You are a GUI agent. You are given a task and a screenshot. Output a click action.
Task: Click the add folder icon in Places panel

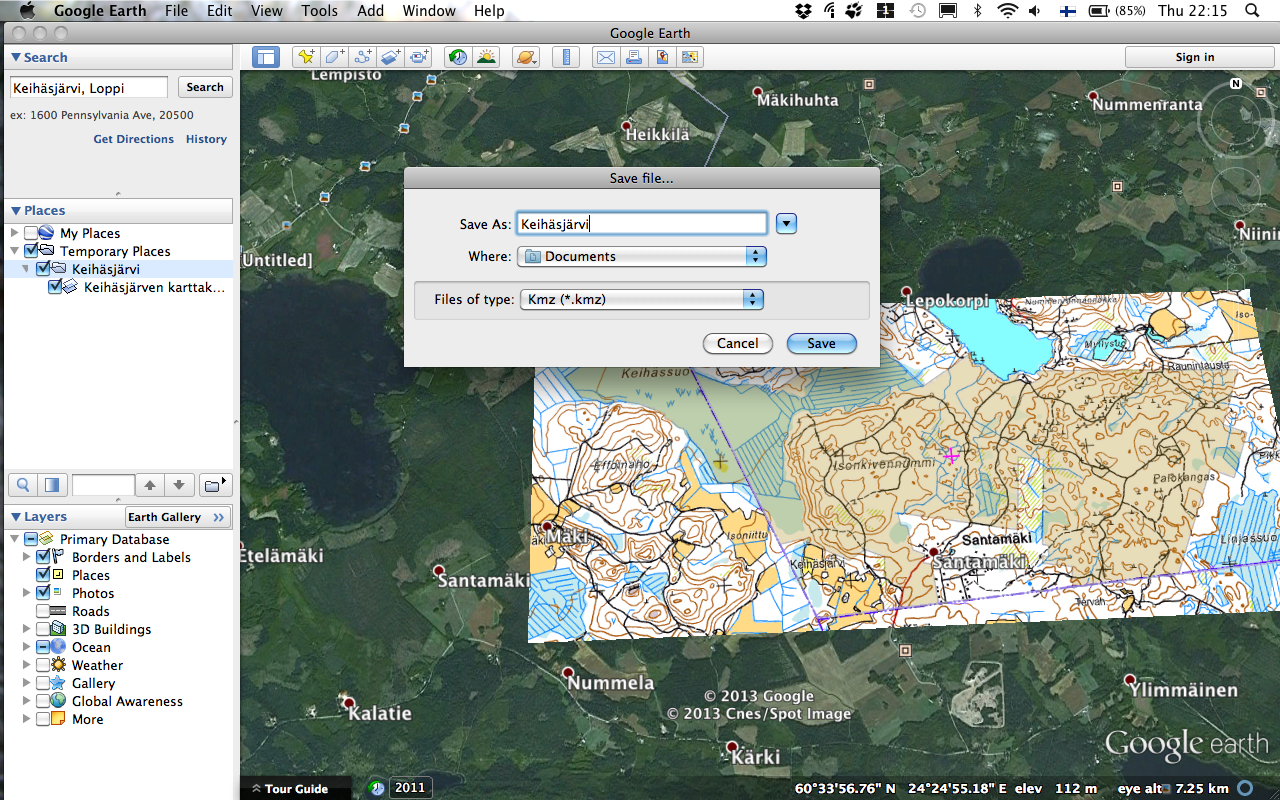(x=214, y=485)
